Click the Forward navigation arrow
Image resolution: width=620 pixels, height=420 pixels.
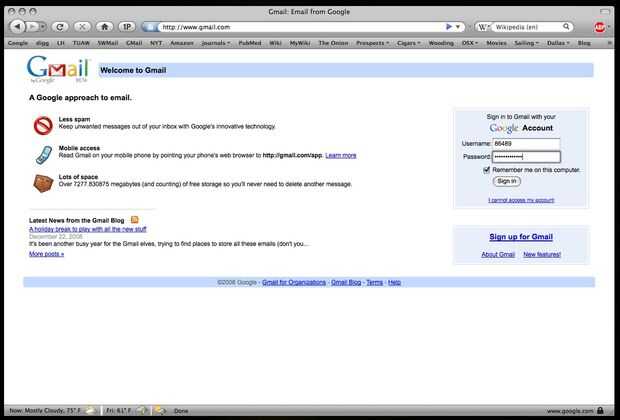point(32,27)
